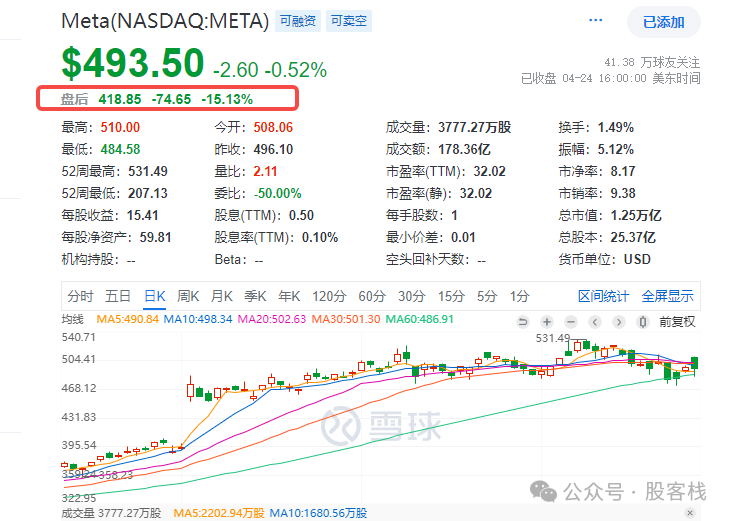Click the 最低 value 484.58
This screenshot has height=521, width=730.
click(120, 149)
